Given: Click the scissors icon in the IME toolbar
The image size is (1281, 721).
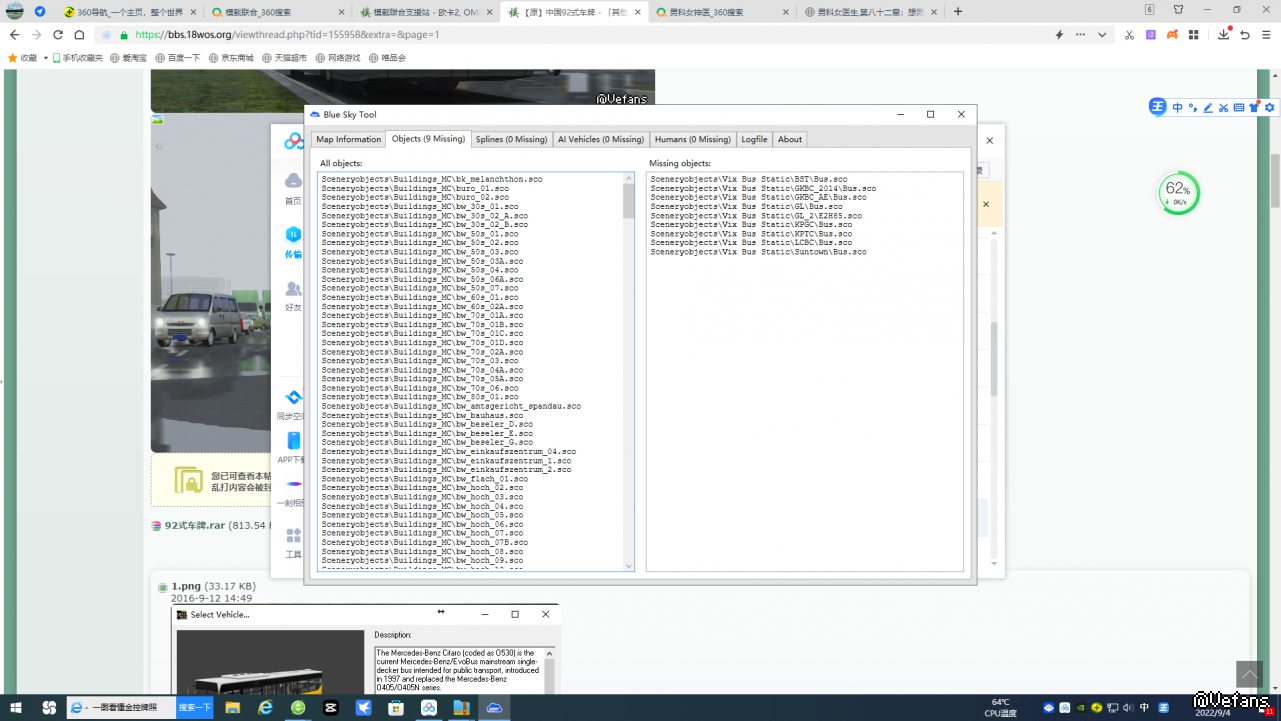Looking at the screenshot, I should click(1223, 108).
